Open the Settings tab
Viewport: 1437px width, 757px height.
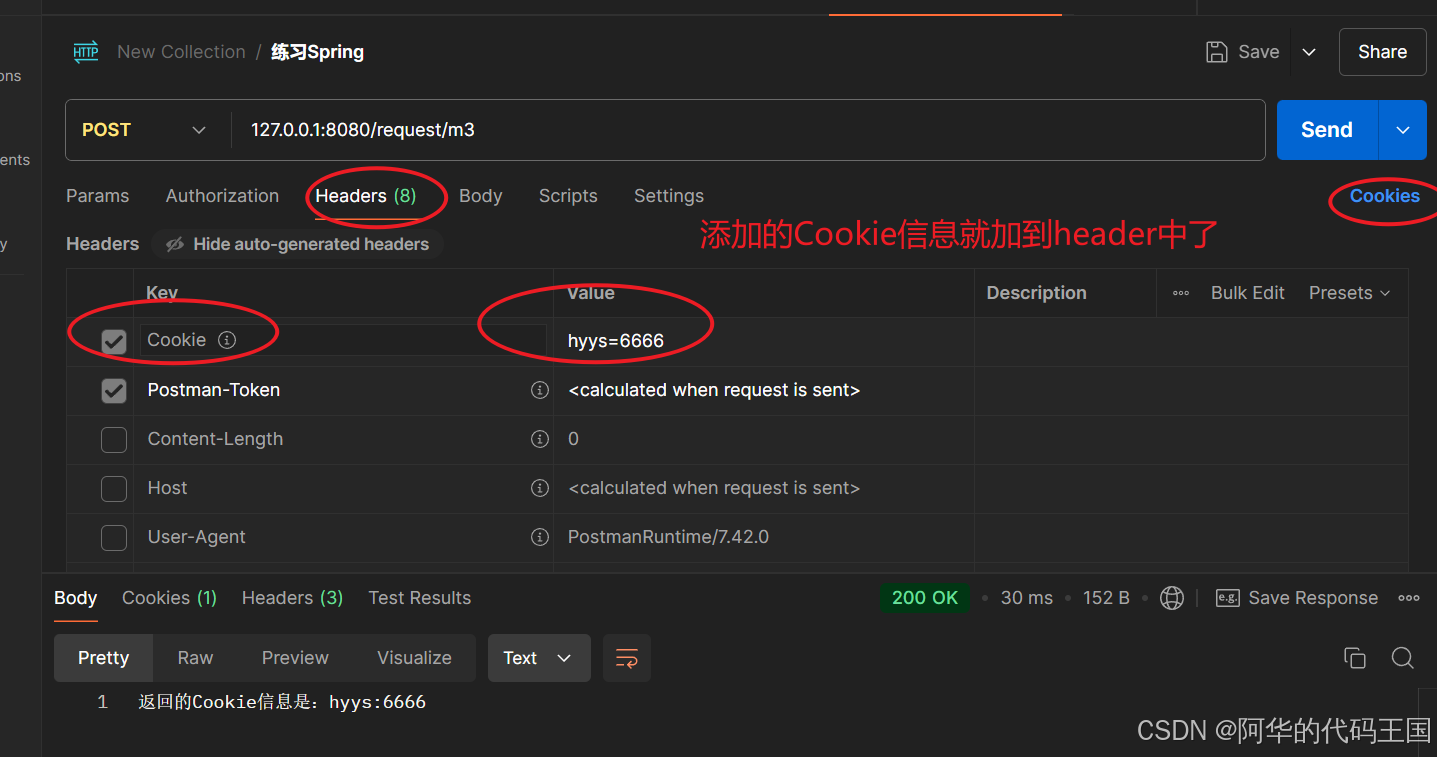tap(669, 196)
